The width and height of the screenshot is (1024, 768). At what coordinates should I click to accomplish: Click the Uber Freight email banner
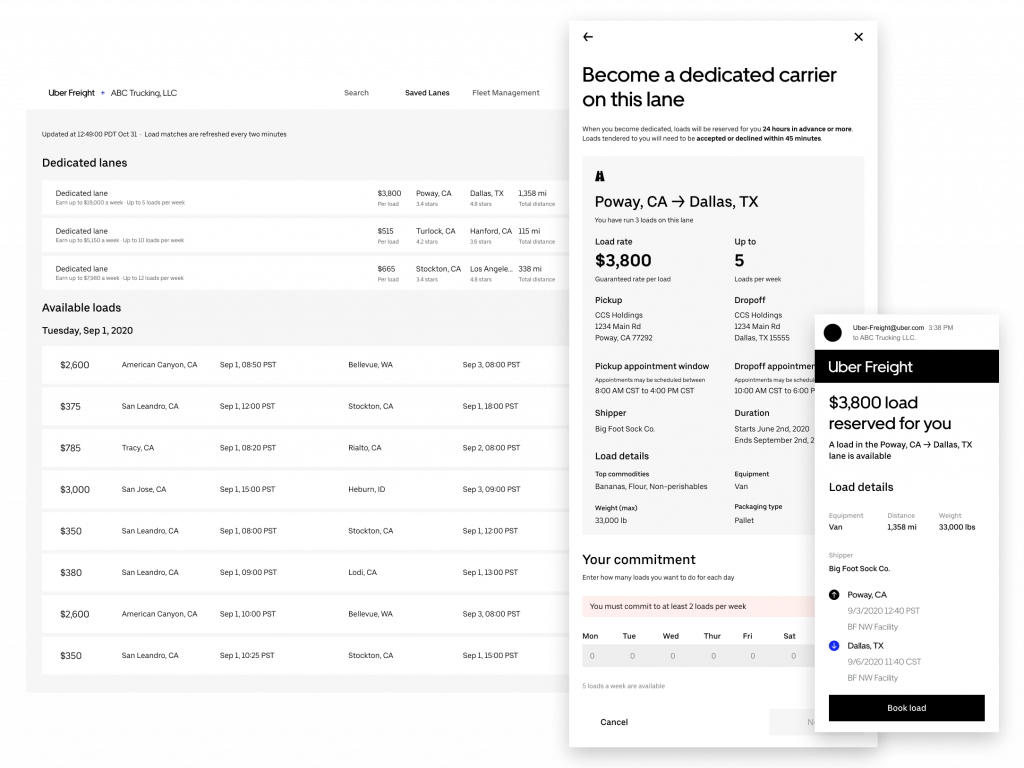[x=906, y=366]
